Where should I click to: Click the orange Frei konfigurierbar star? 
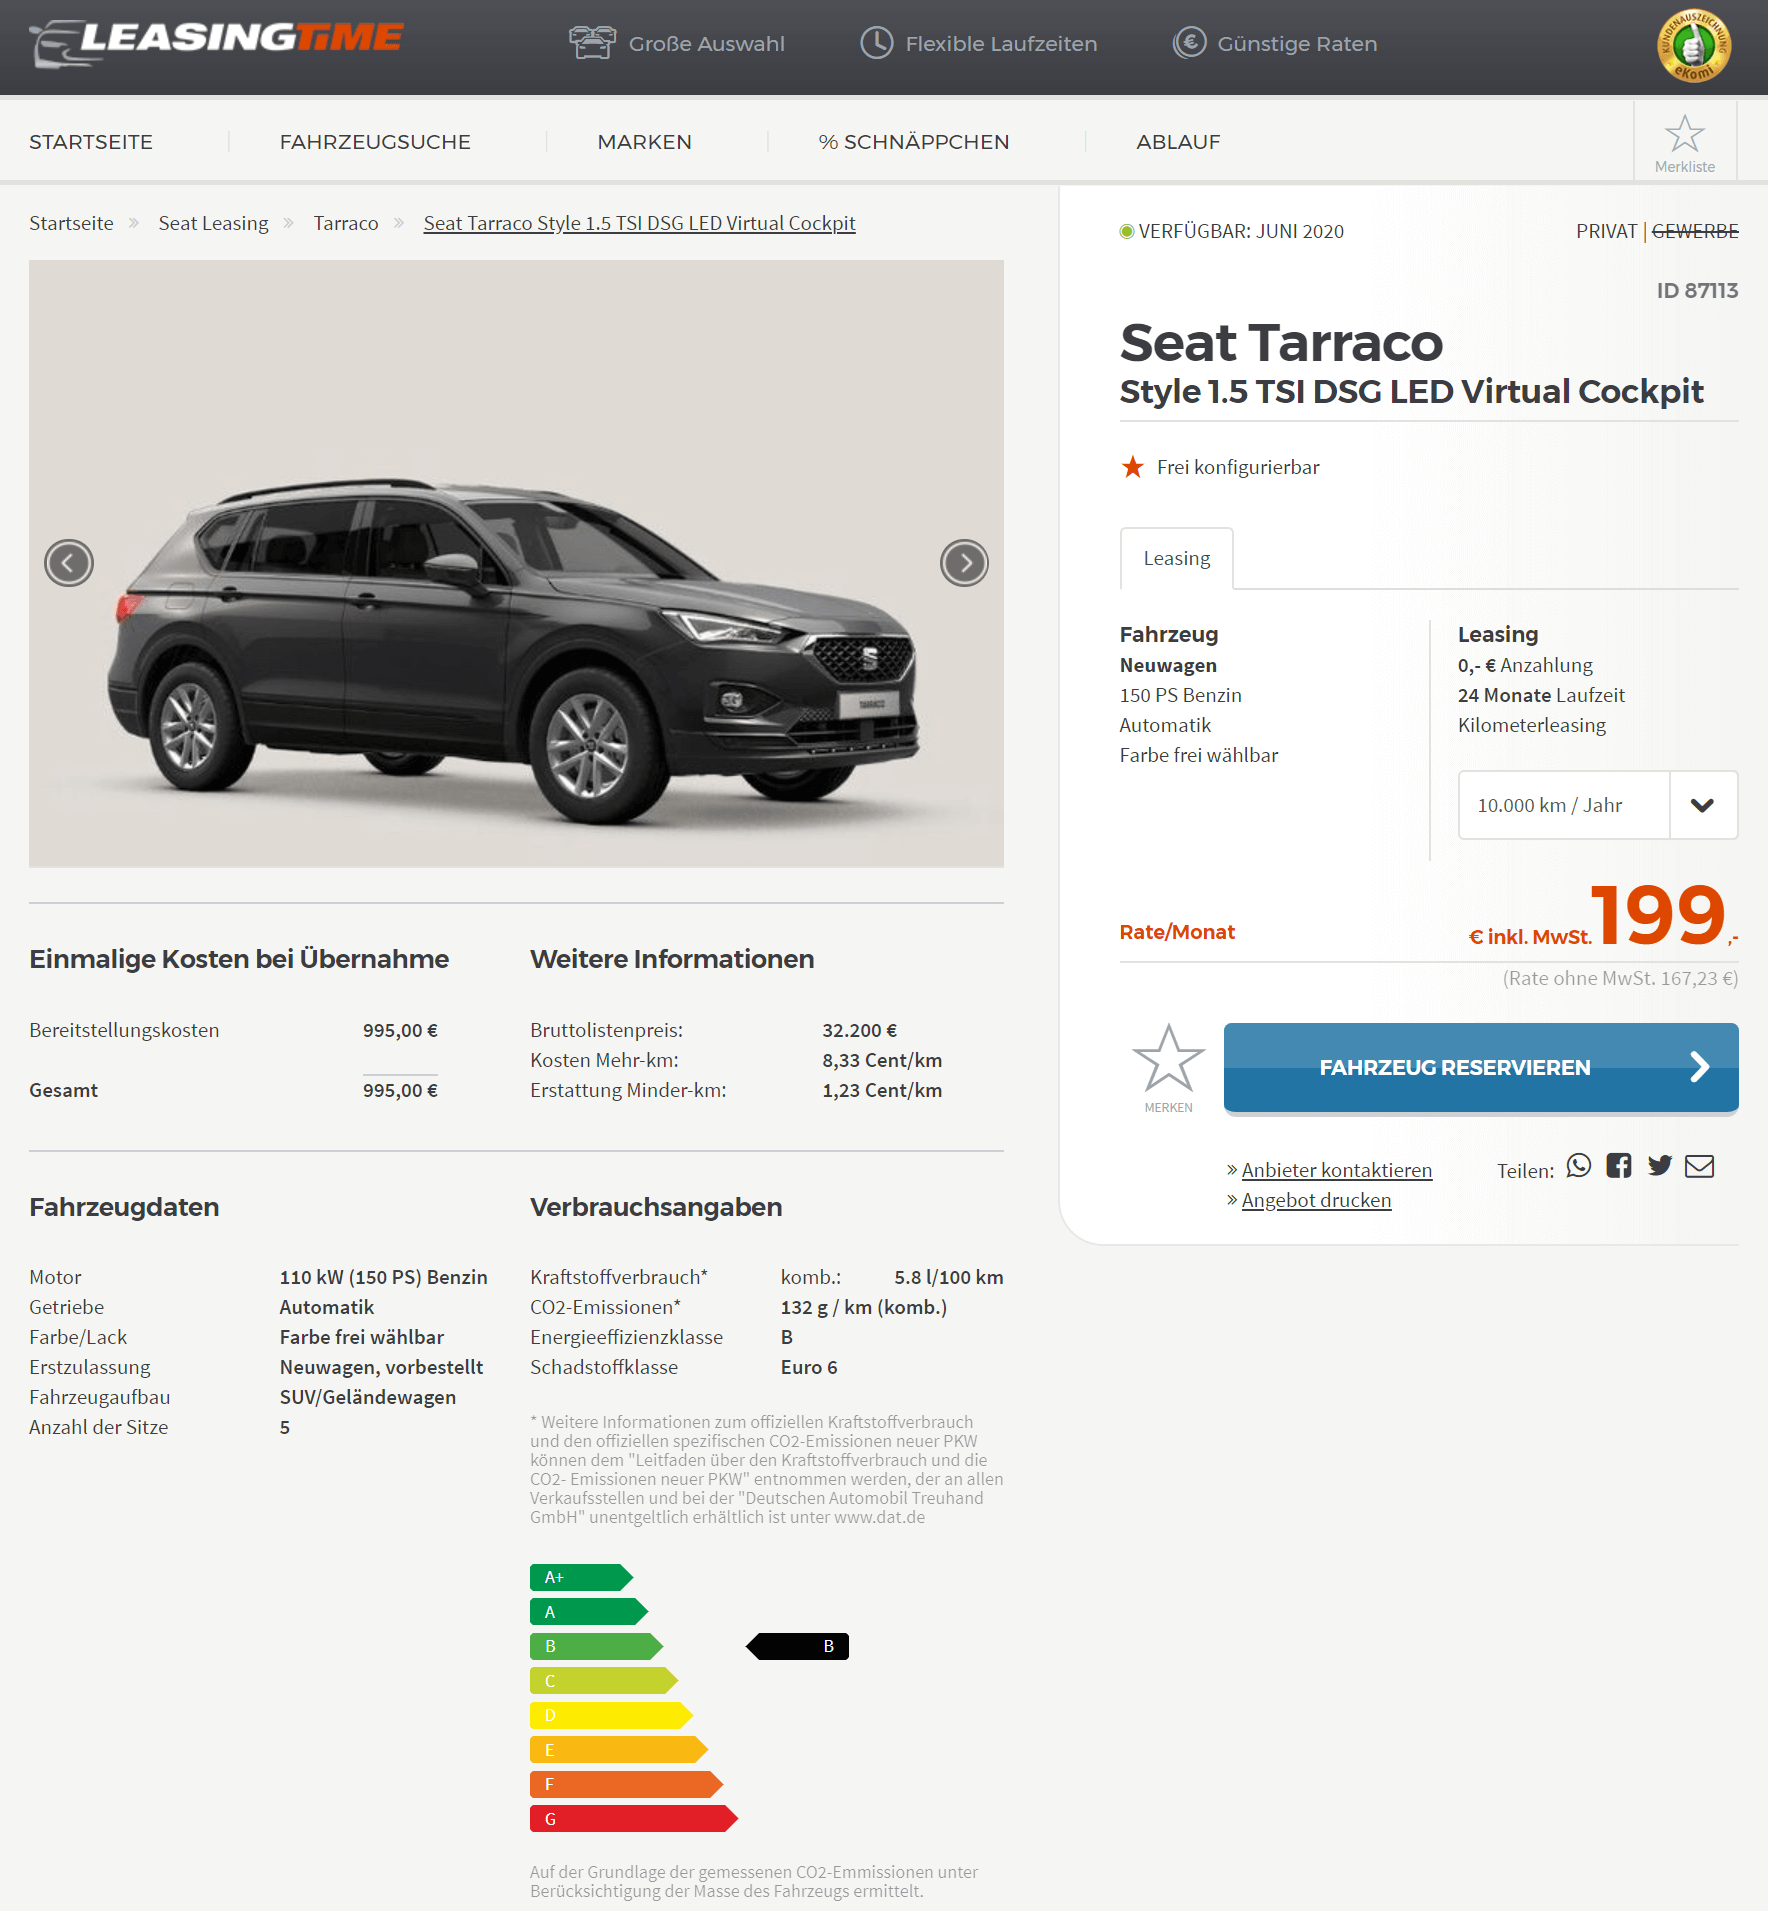(1132, 467)
